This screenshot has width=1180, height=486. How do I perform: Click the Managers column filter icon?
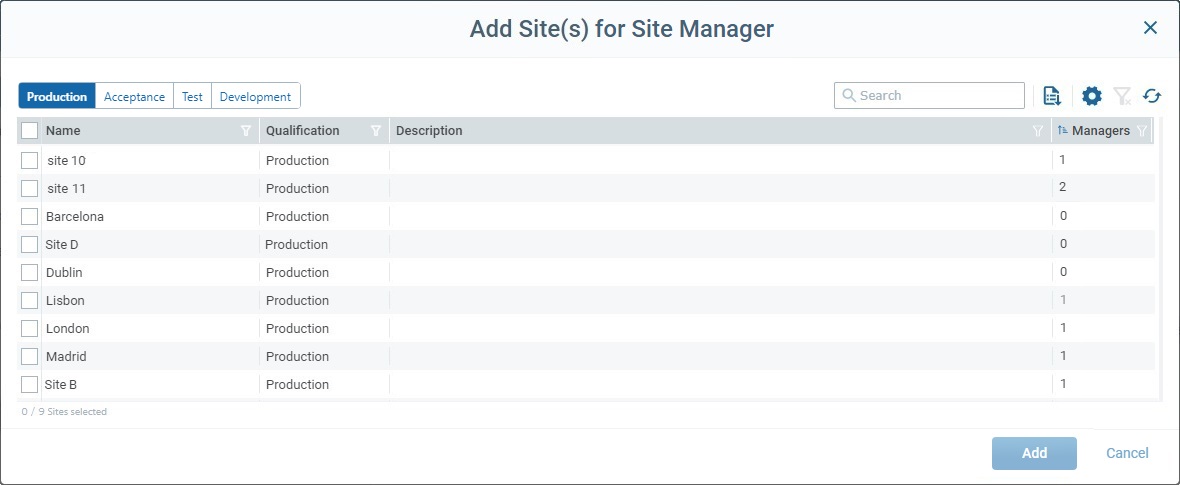pyautogui.click(x=1142, y=131)
